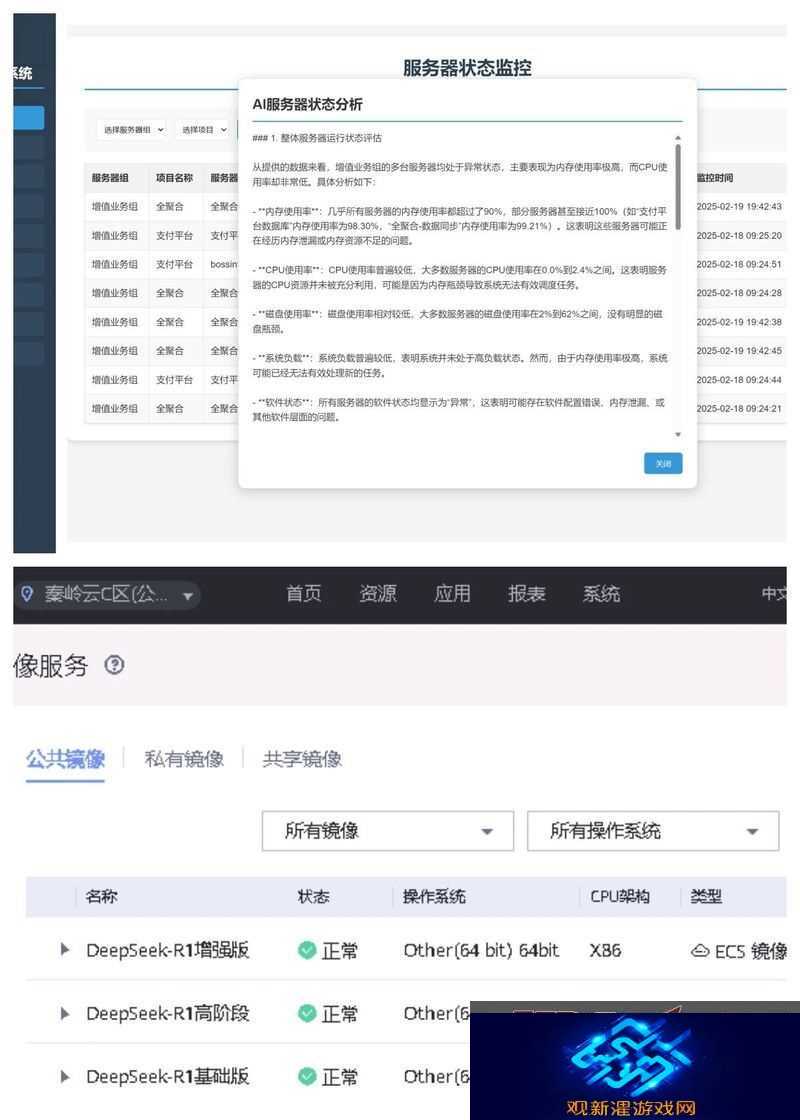Click the 服务器状态监控 page title
The height and width of the screenshot is (1120, 800).
click(467, 68)
